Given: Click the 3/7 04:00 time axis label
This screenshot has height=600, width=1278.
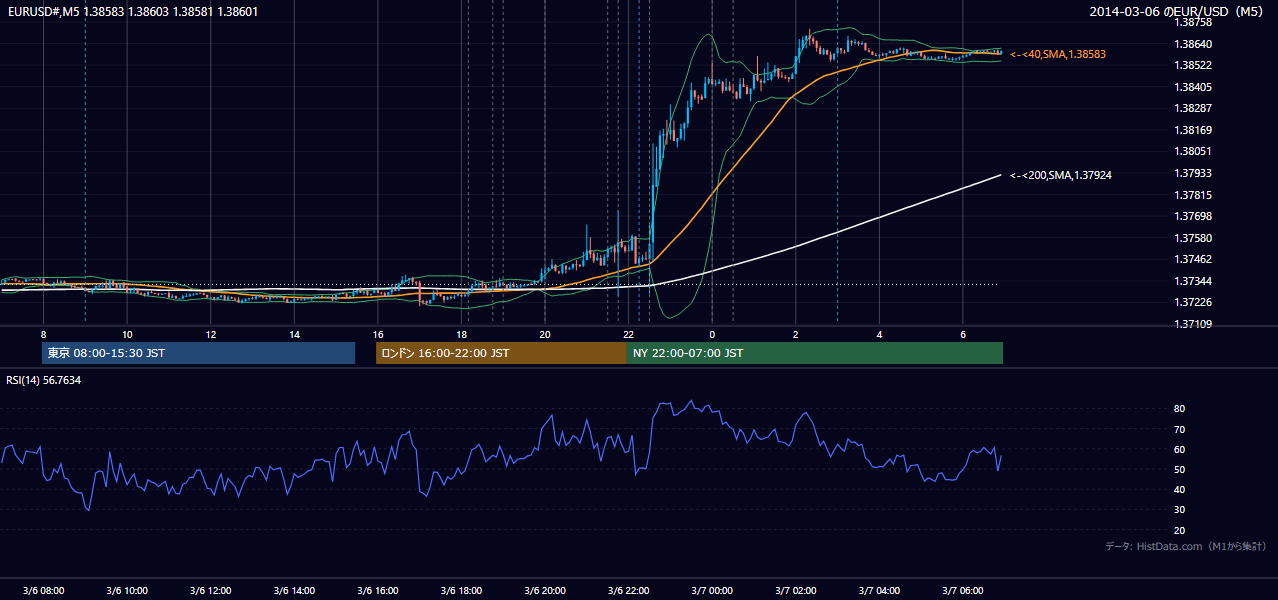Looking at the screenshot, I should pos(879,590).
